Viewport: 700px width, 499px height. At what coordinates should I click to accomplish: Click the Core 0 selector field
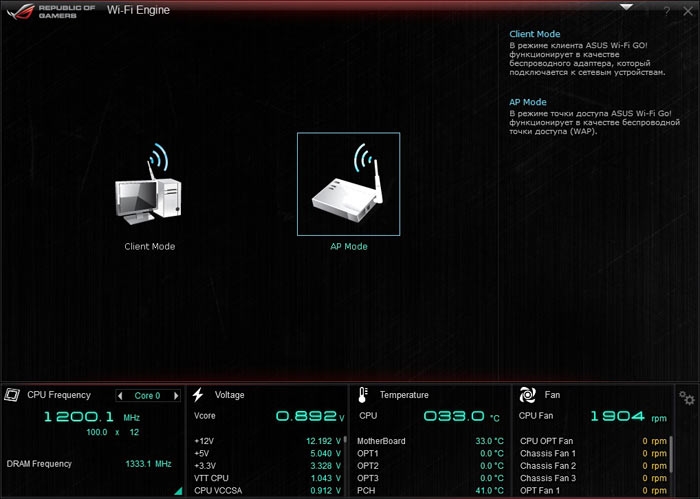148,395
